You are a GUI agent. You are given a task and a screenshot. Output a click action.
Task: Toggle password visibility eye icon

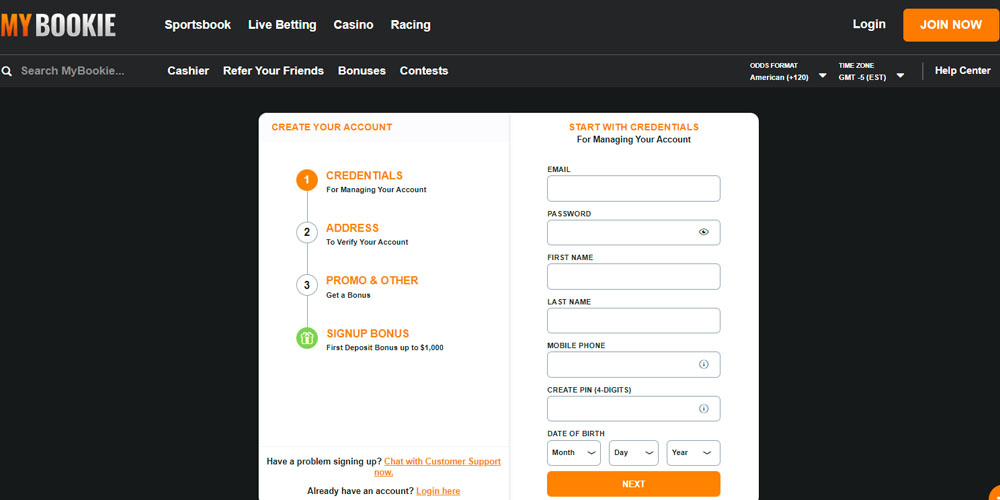(x=703, y=232)
